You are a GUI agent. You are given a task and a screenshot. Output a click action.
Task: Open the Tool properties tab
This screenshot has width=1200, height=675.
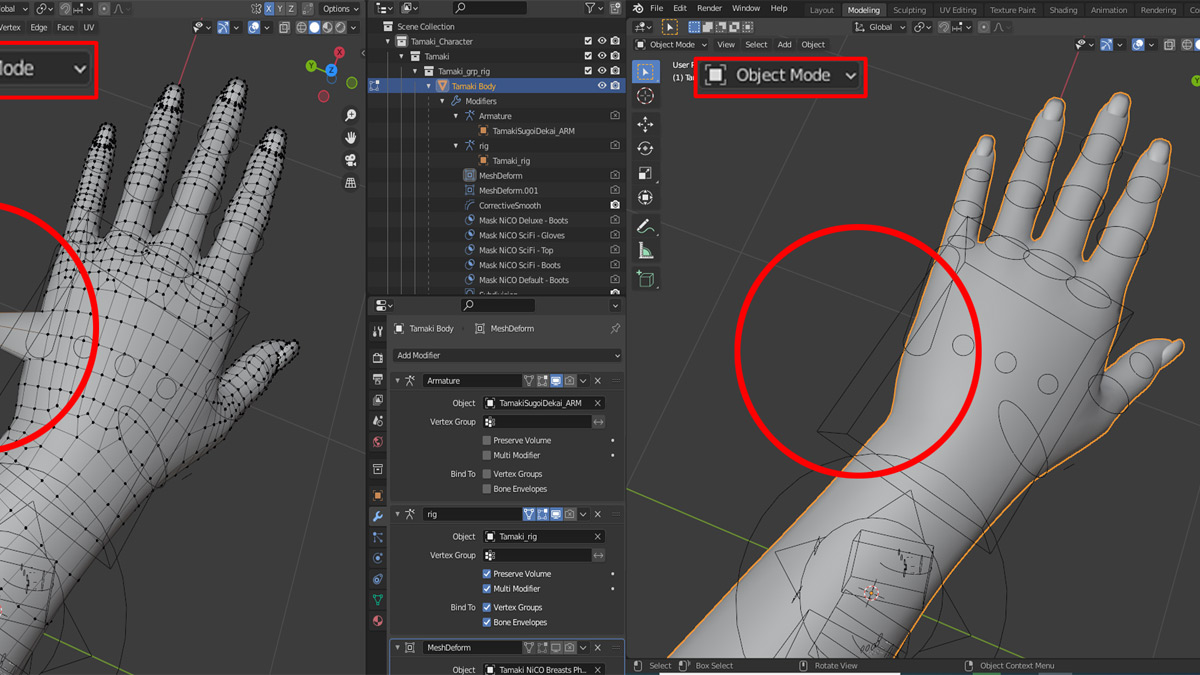377,331
